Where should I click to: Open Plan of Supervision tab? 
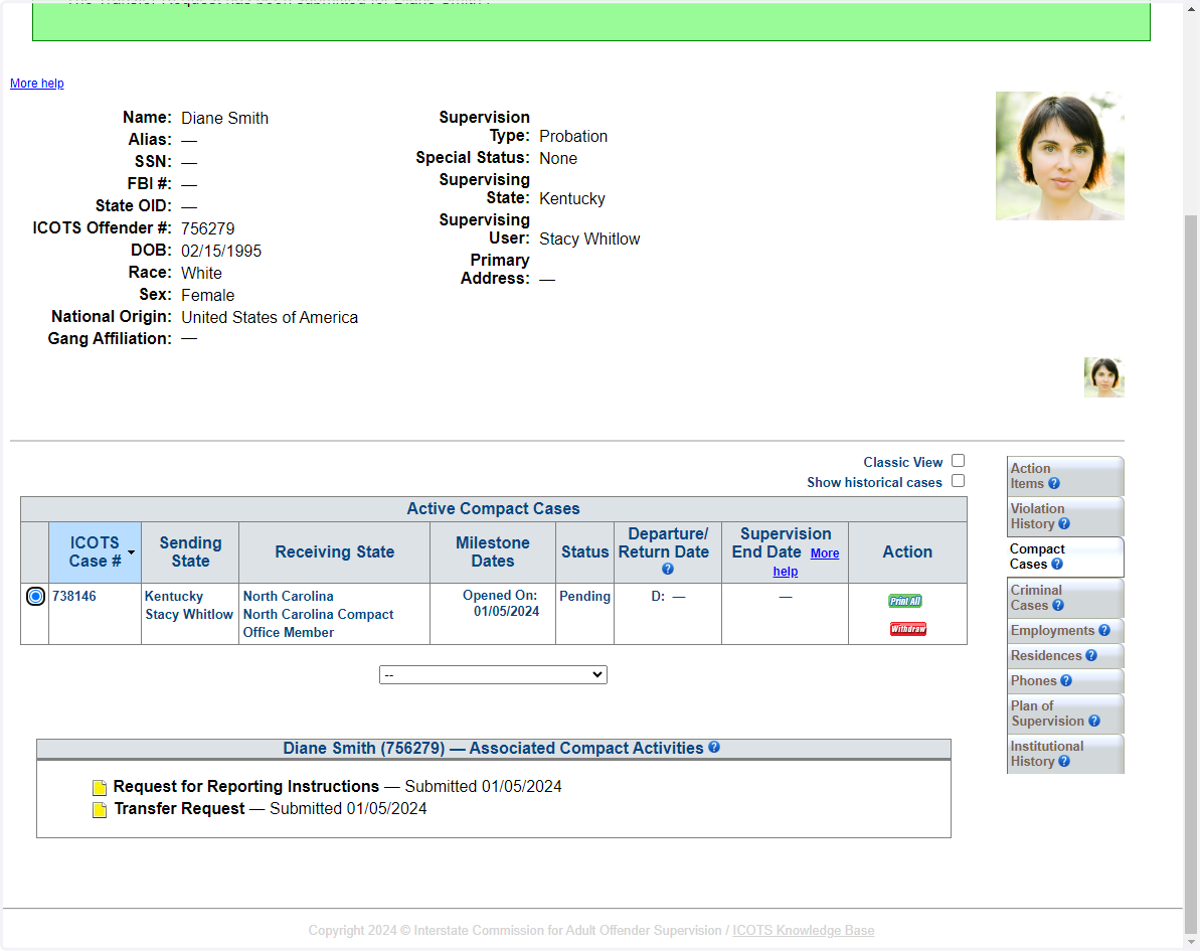click(1065, 713)
